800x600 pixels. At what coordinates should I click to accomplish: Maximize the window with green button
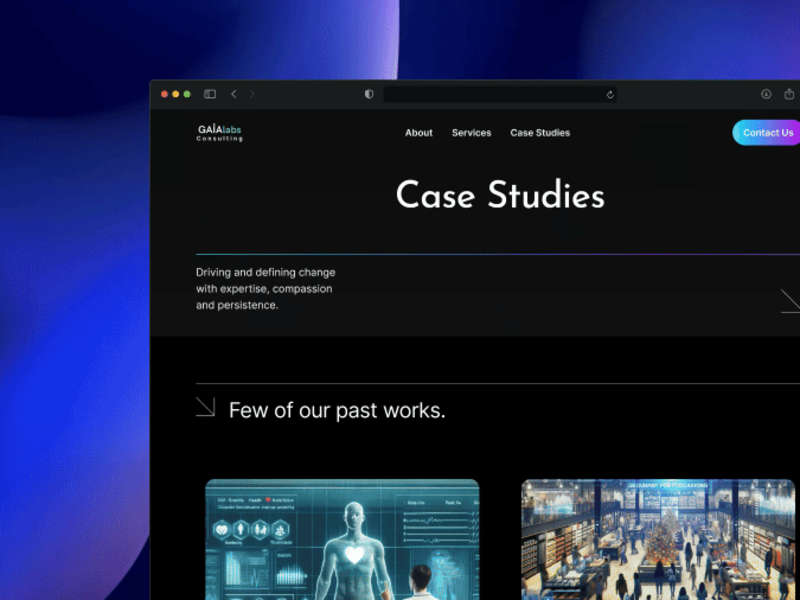pos(187,94)
